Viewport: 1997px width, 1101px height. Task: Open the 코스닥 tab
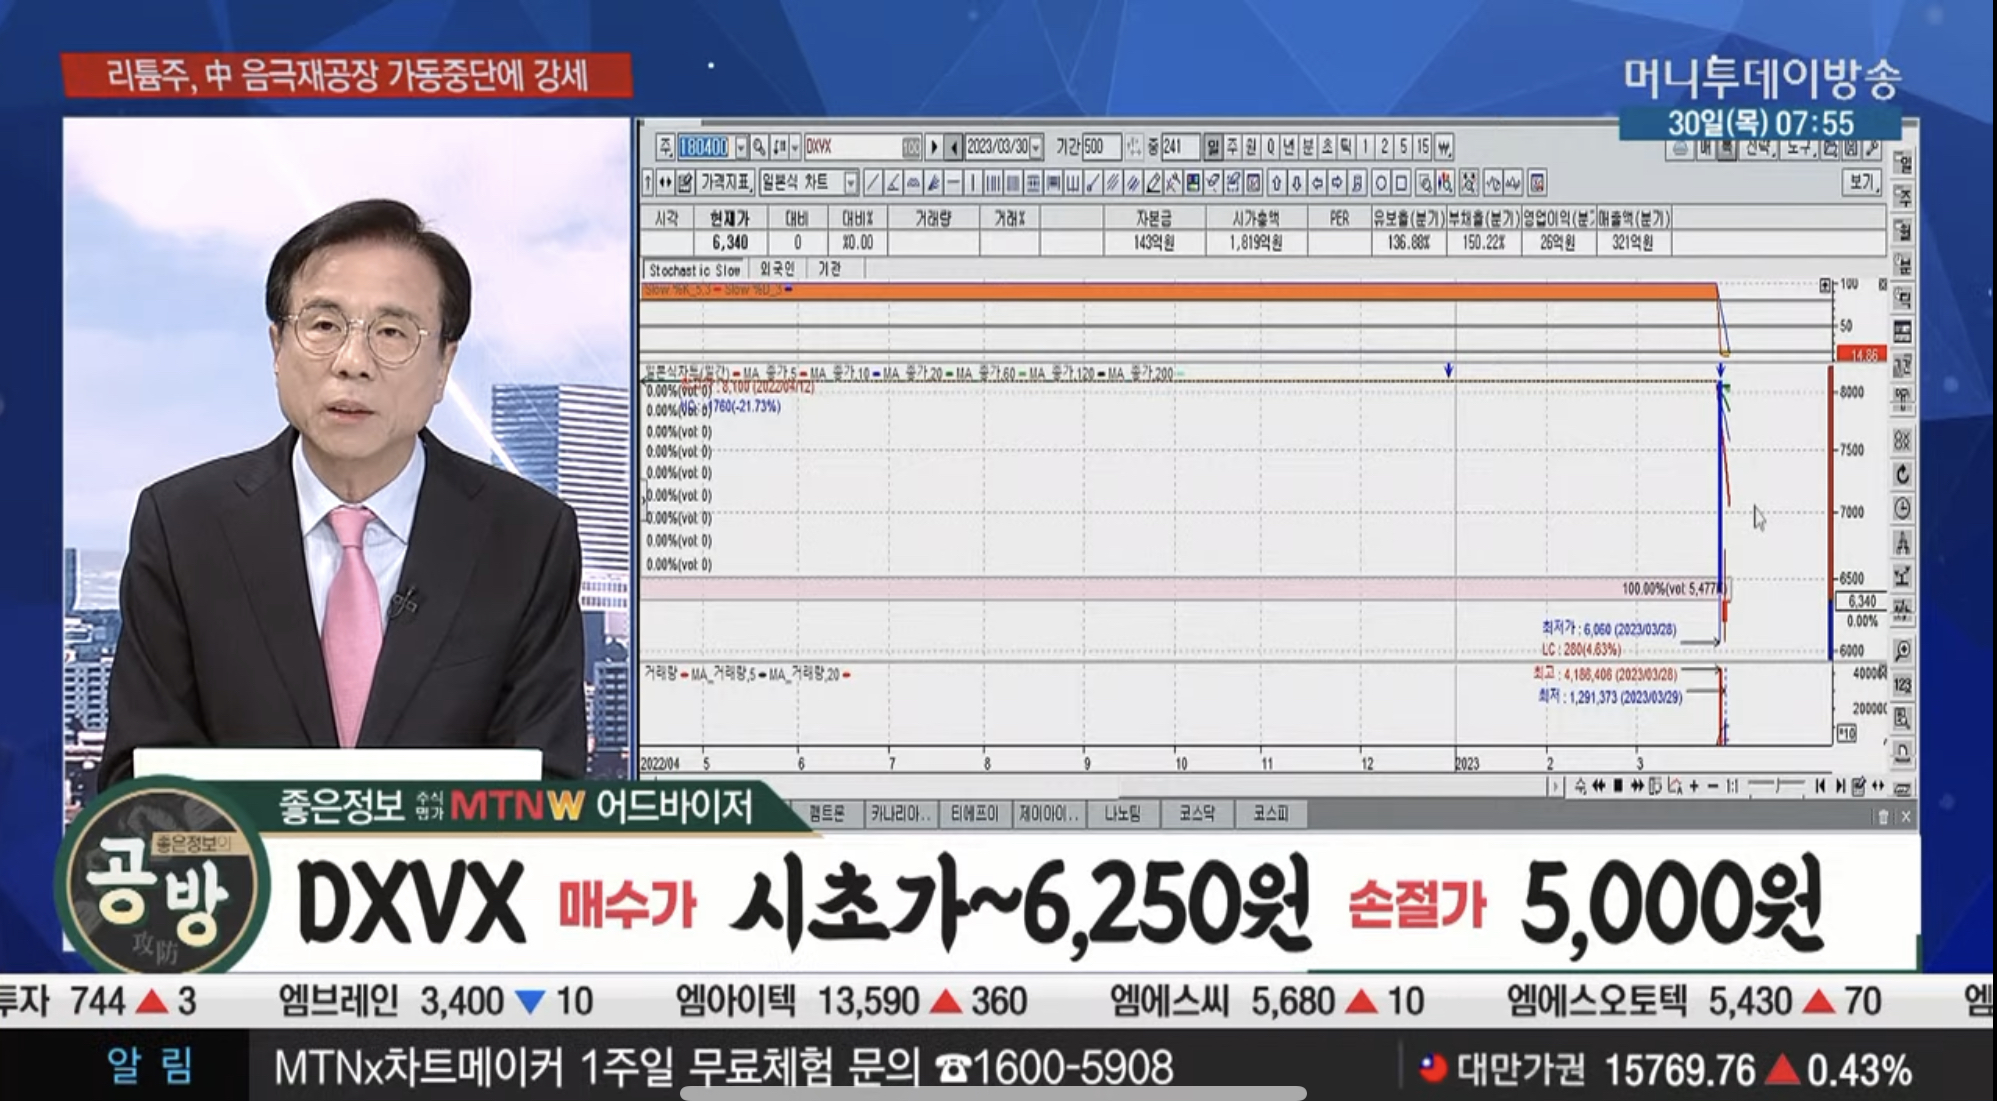1196,814
